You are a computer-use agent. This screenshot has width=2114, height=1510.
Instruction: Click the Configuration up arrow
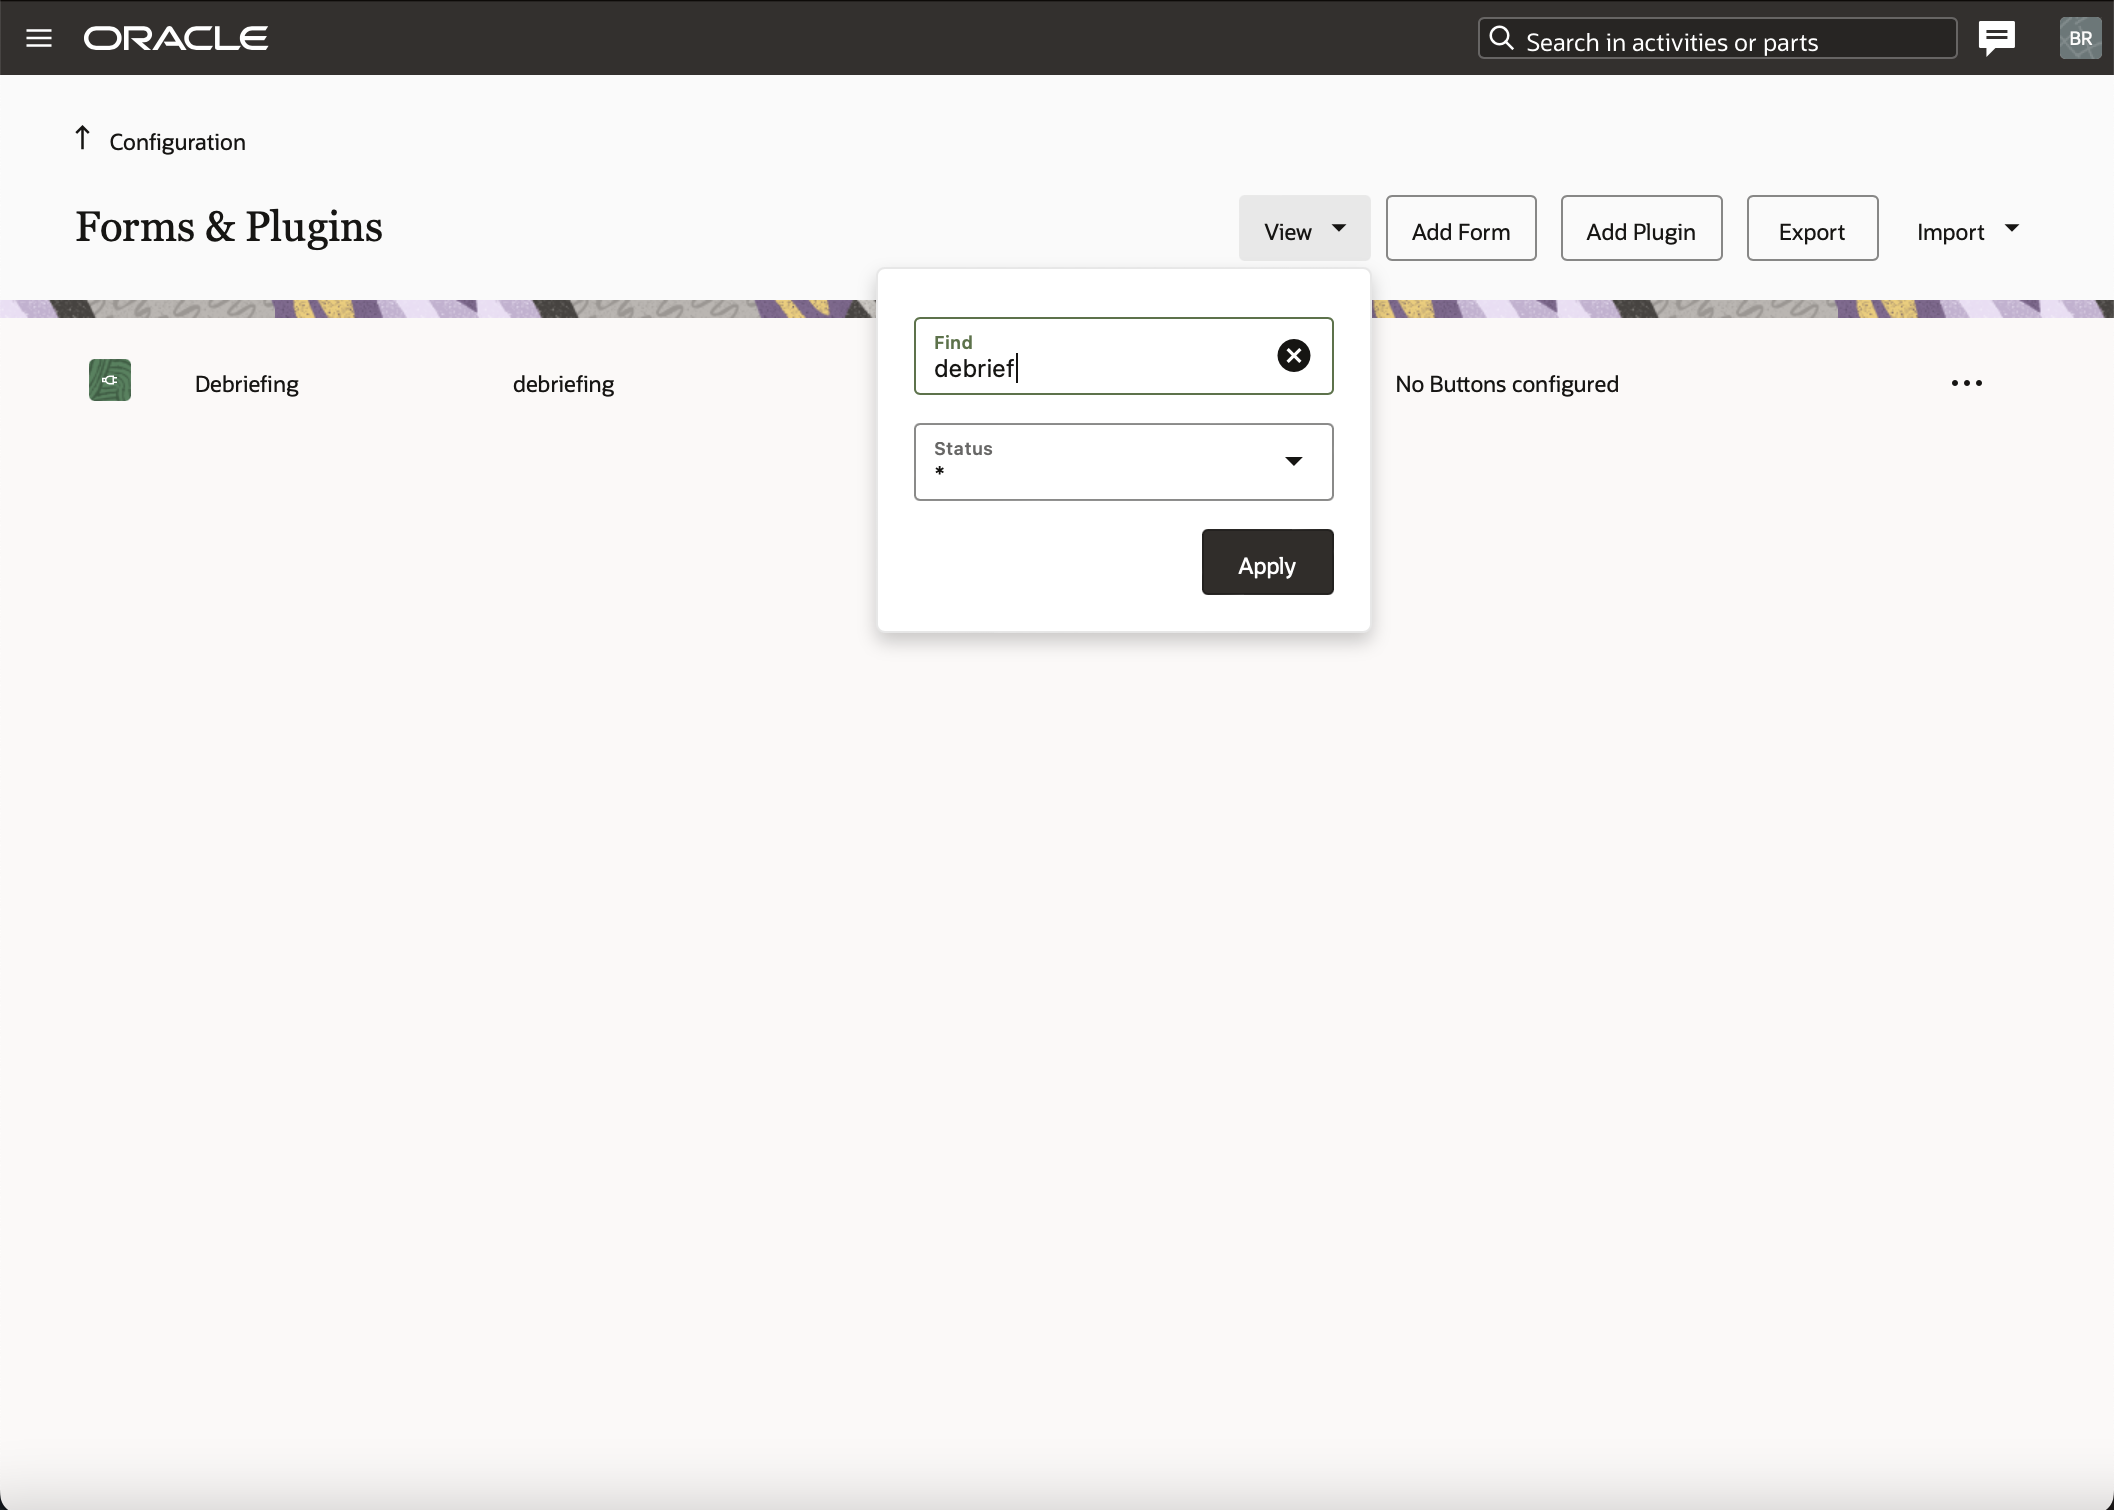[x=83, y=138]
